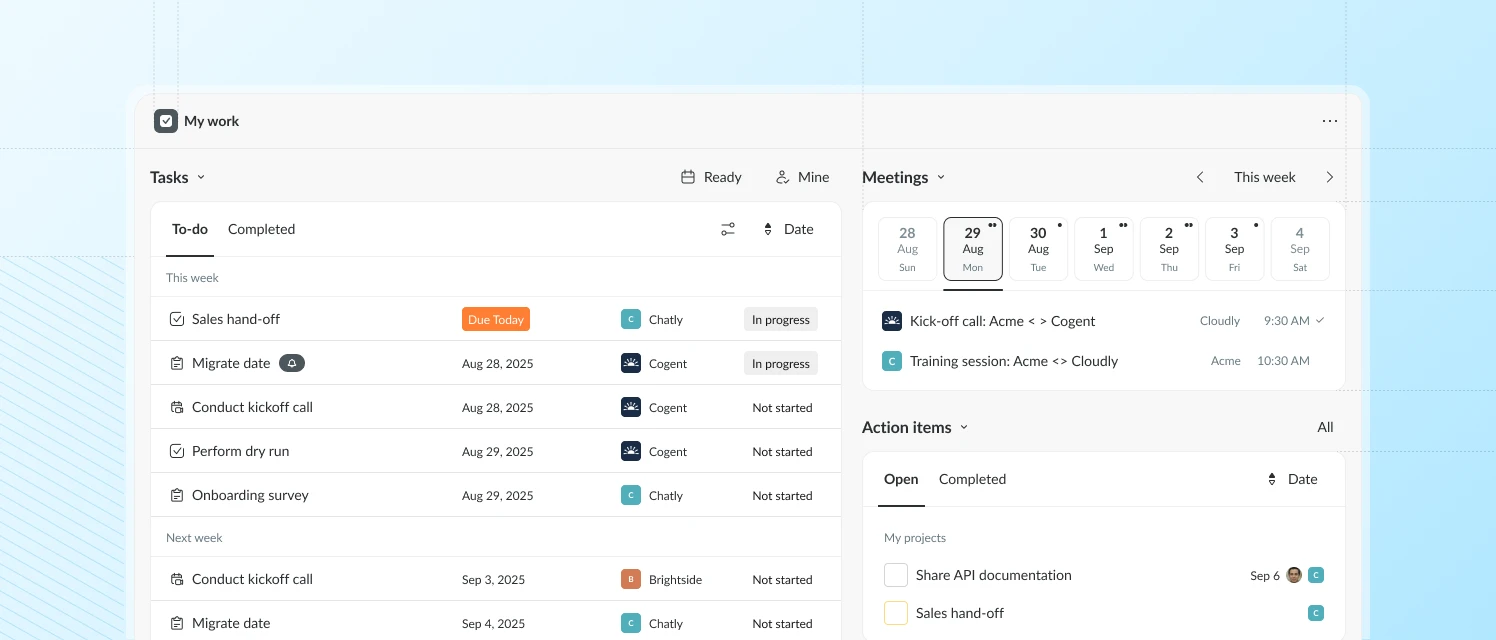Switch to the Completed action items tab
This screenshot has width=1496, height=640.
pyautogui.click(x=972, y=479)
